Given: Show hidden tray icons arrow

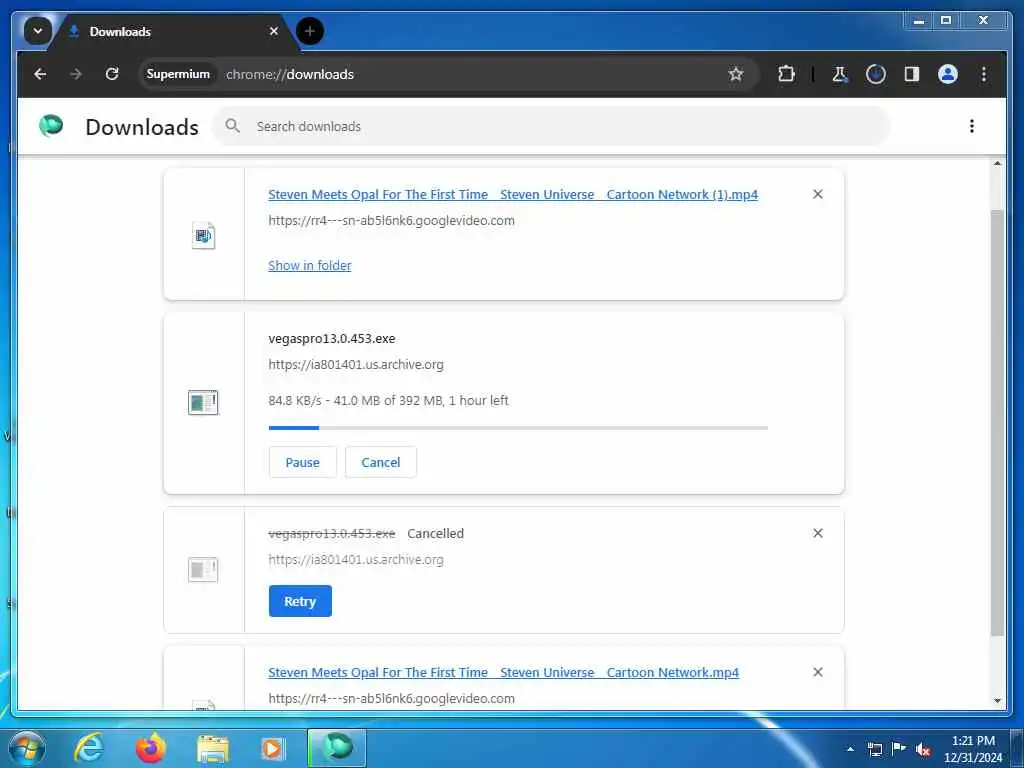Looking at the screenshot, I should coord(850,749).
